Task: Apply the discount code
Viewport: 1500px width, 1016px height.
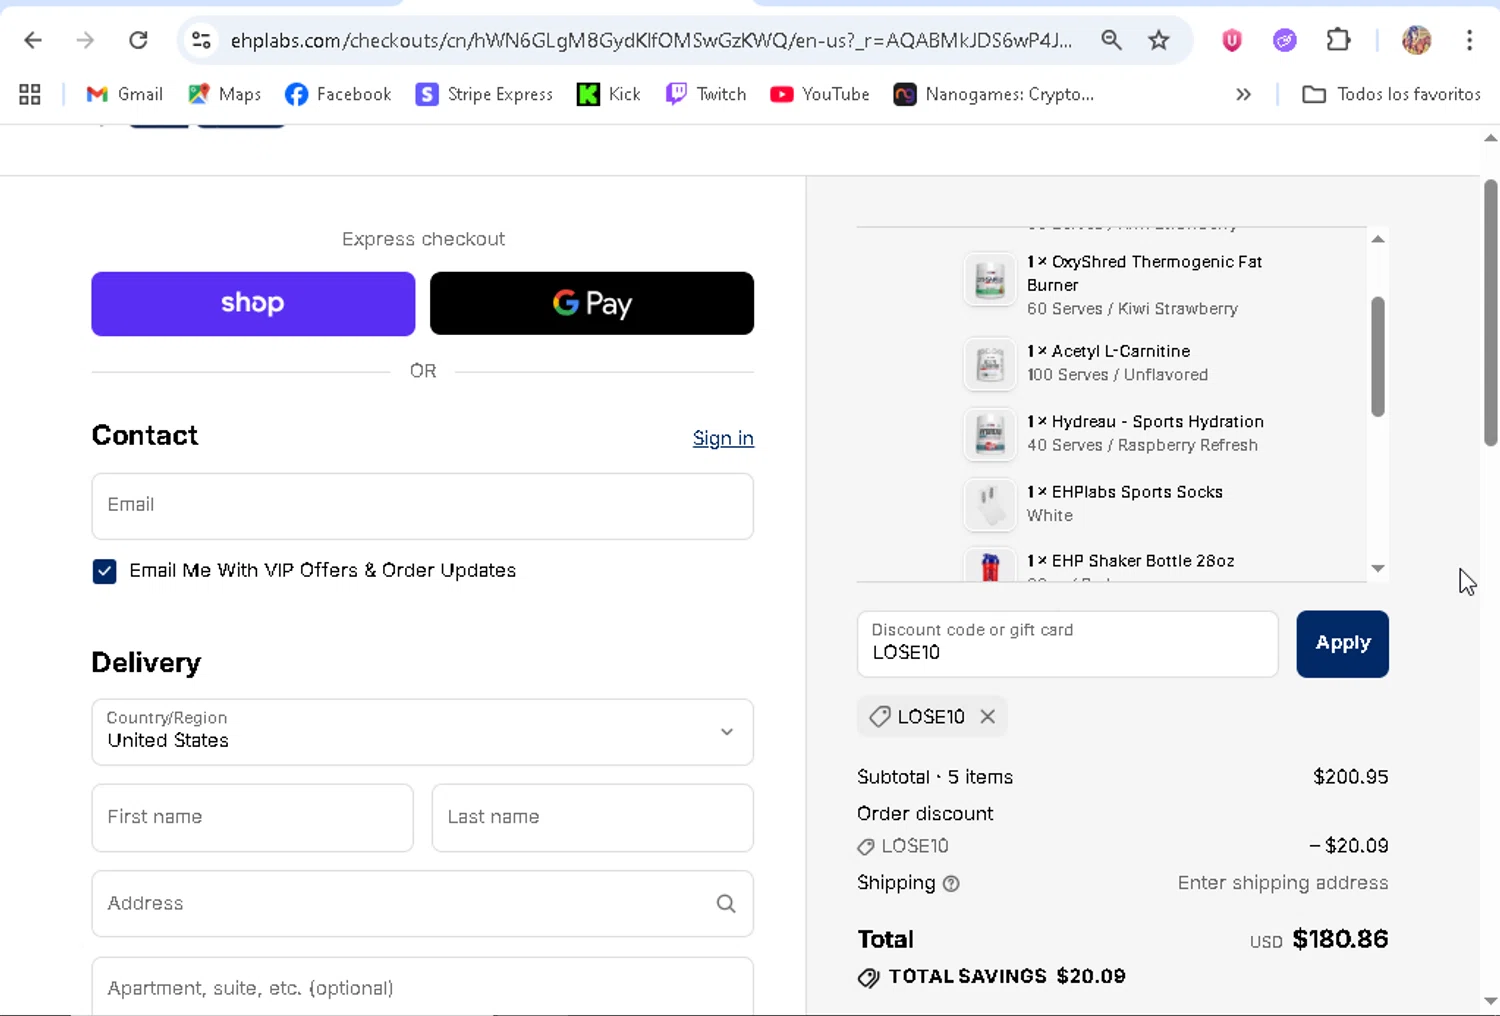Action: (1342, 644)
